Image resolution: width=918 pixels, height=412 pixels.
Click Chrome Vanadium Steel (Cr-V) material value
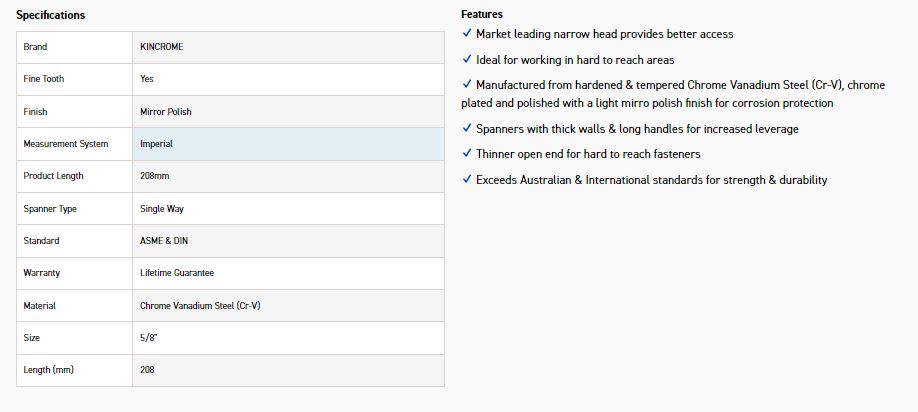pos(200,306)
